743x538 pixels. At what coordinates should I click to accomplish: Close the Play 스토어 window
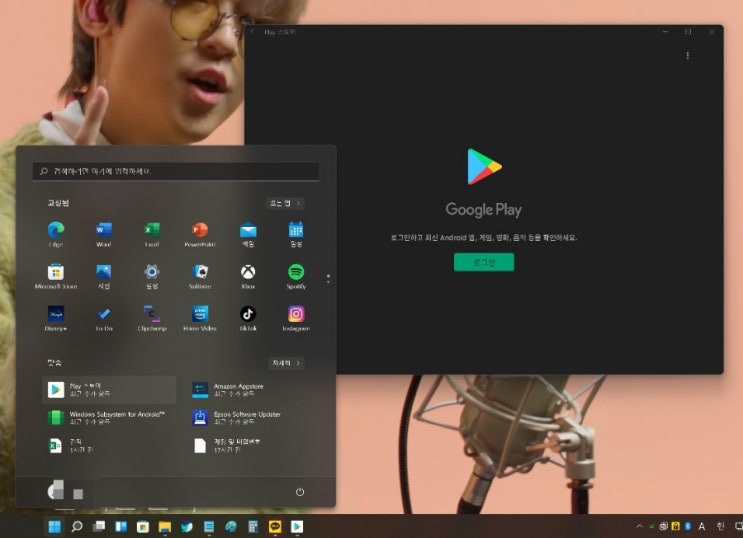(712, 32)
